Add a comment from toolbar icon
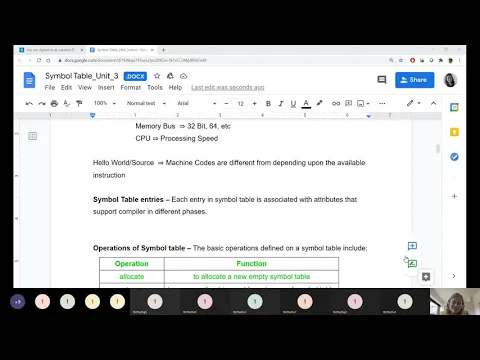The height and width of the screenshot is (360, 480). pos(348,103)
